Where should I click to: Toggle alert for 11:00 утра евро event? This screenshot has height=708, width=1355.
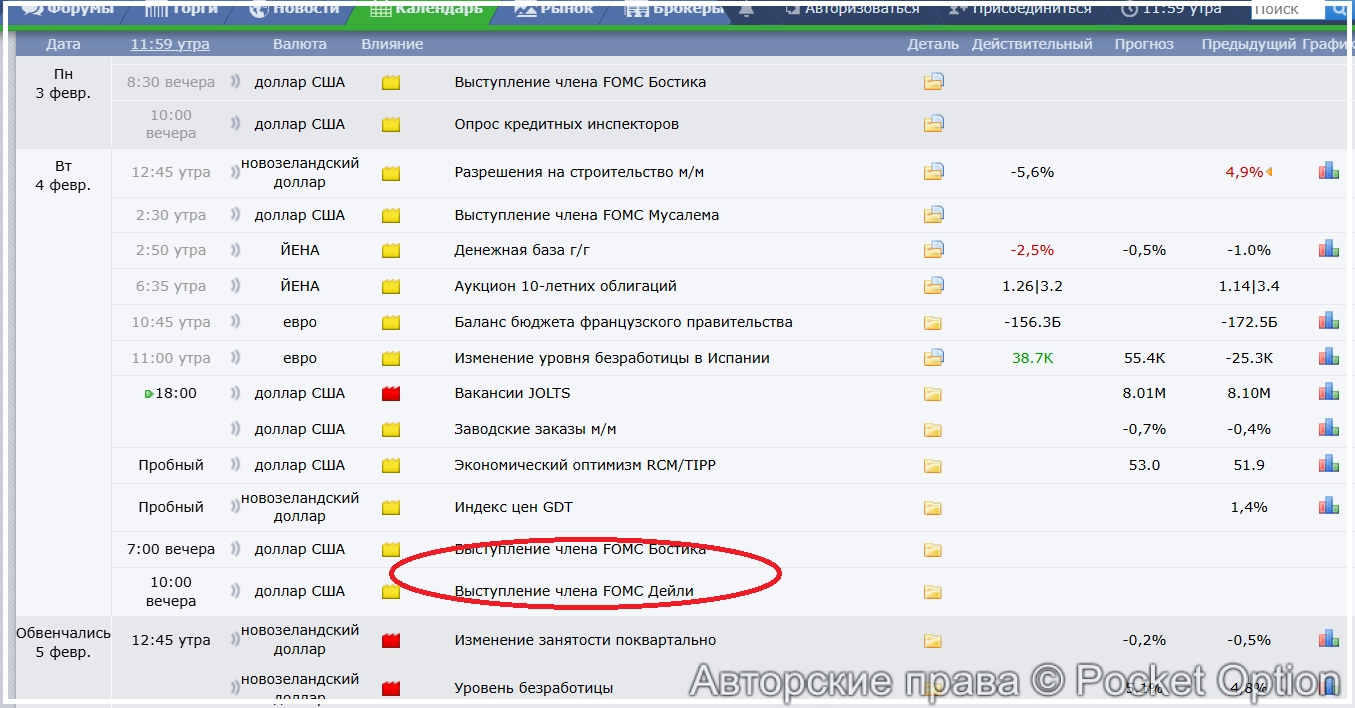click(x=235, y=358)
